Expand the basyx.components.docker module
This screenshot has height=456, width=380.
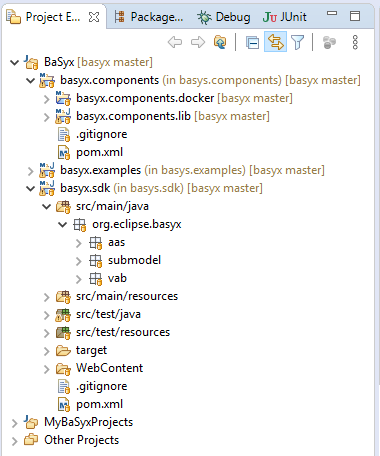pyautogui.click(x=46, y=99)
